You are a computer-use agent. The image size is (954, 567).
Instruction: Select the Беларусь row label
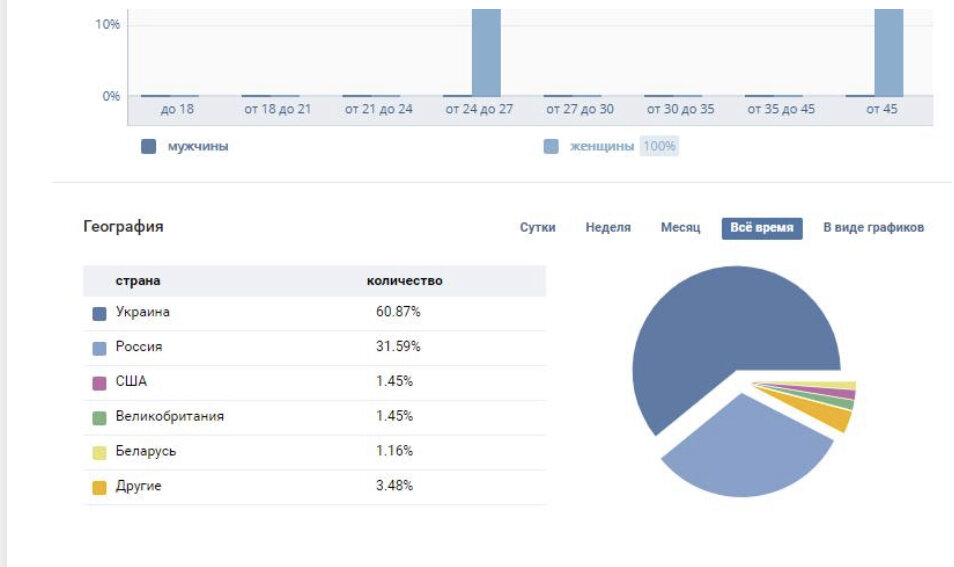145,451
